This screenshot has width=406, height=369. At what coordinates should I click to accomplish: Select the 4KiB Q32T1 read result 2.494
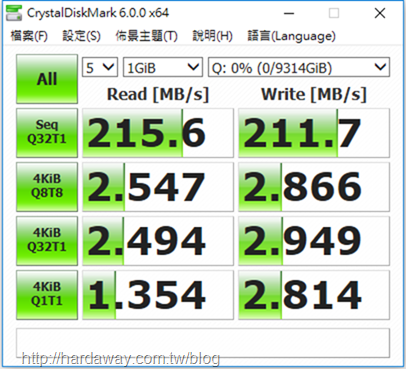click(158, 241)
